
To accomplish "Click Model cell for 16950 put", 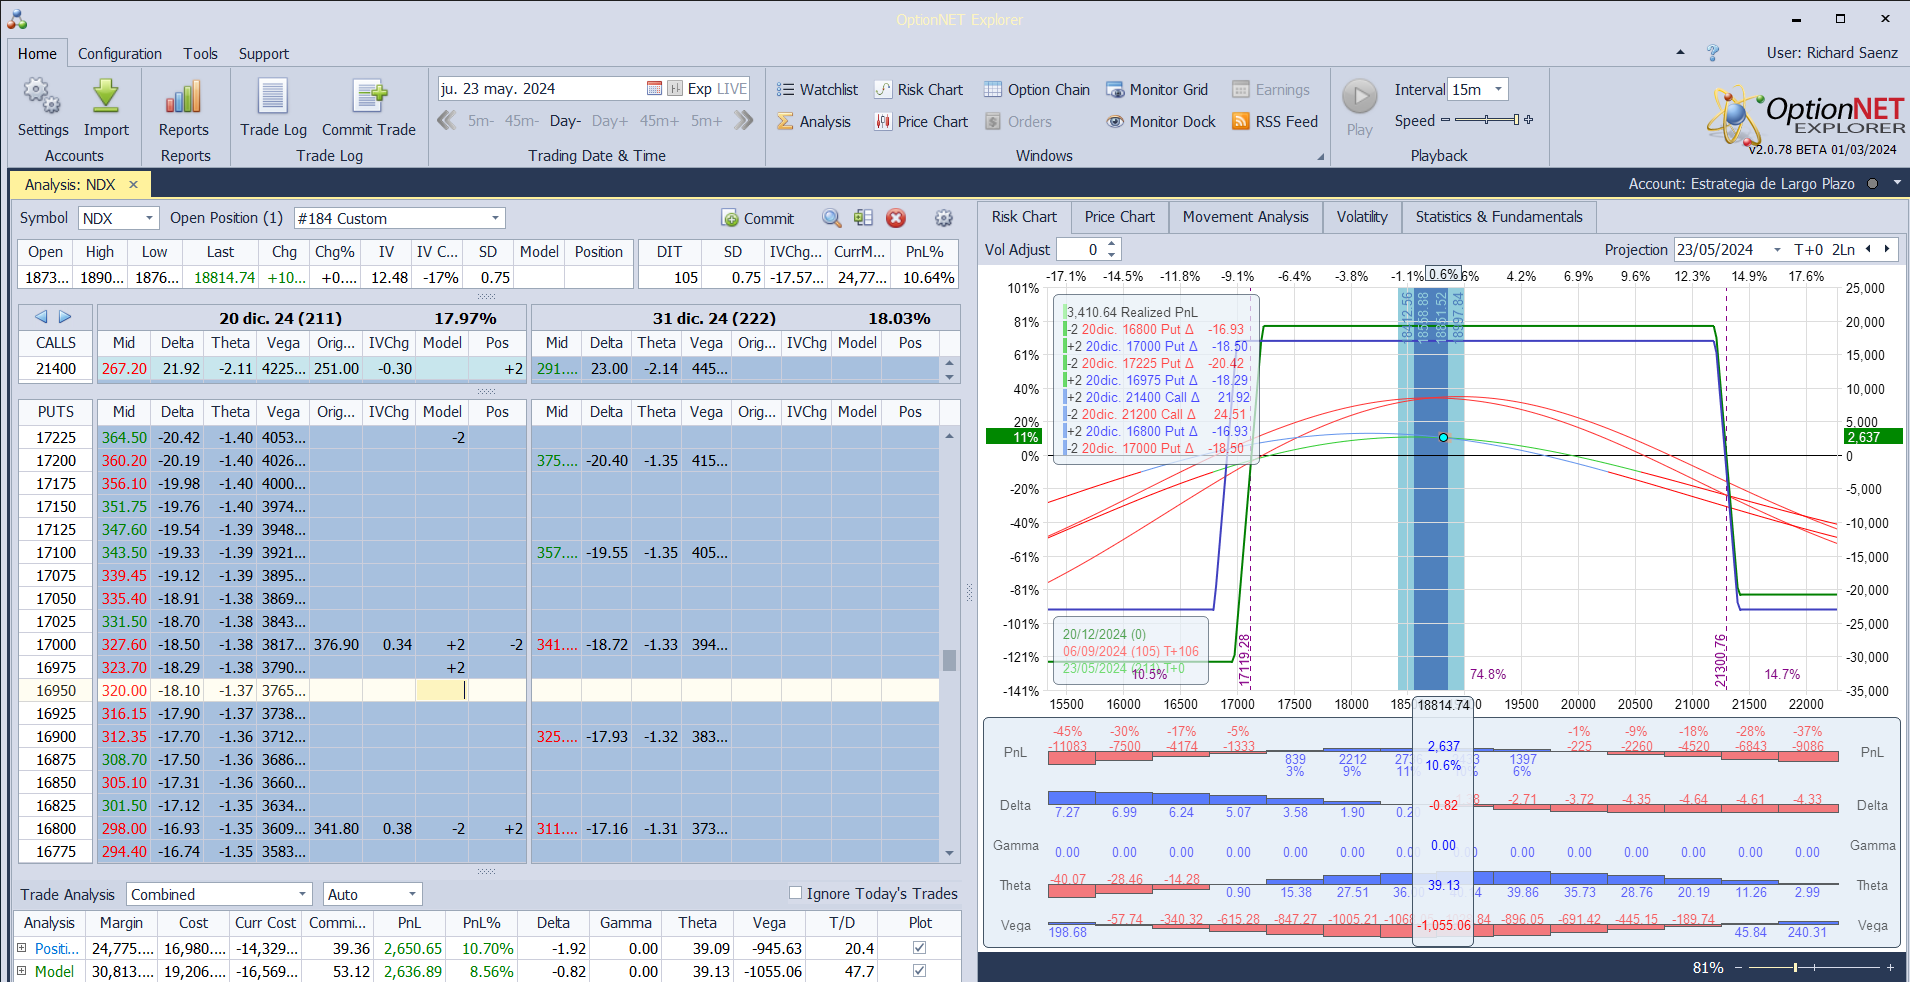I will tap(442, 690).
